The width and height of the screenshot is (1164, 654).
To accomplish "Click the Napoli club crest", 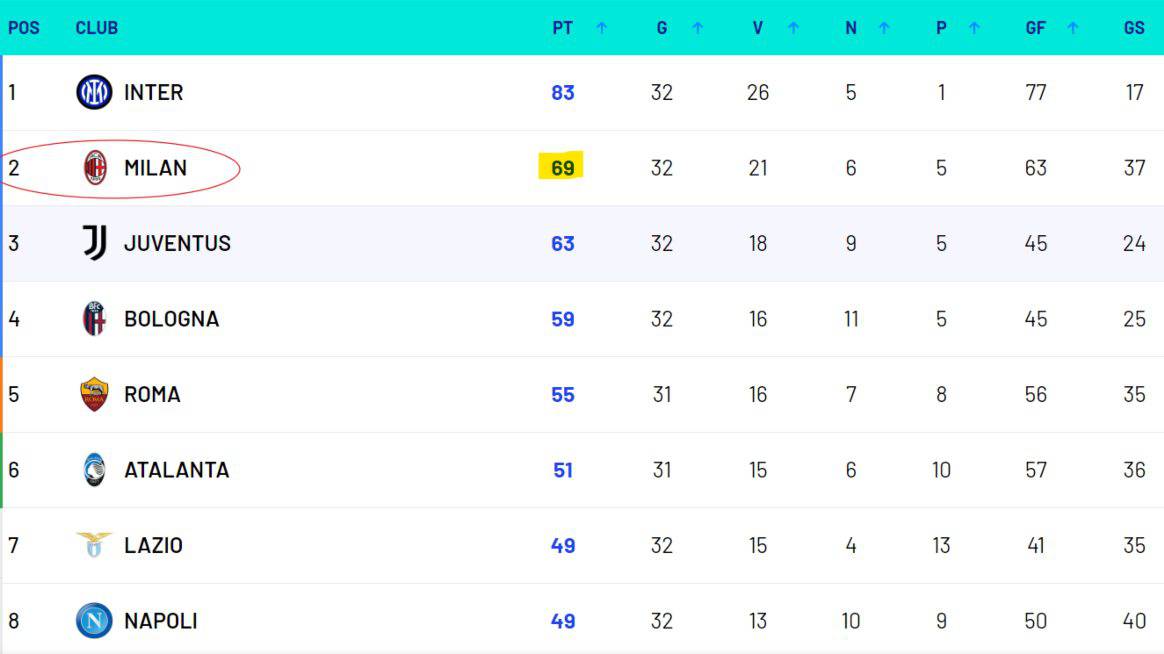I will point(94,620).
